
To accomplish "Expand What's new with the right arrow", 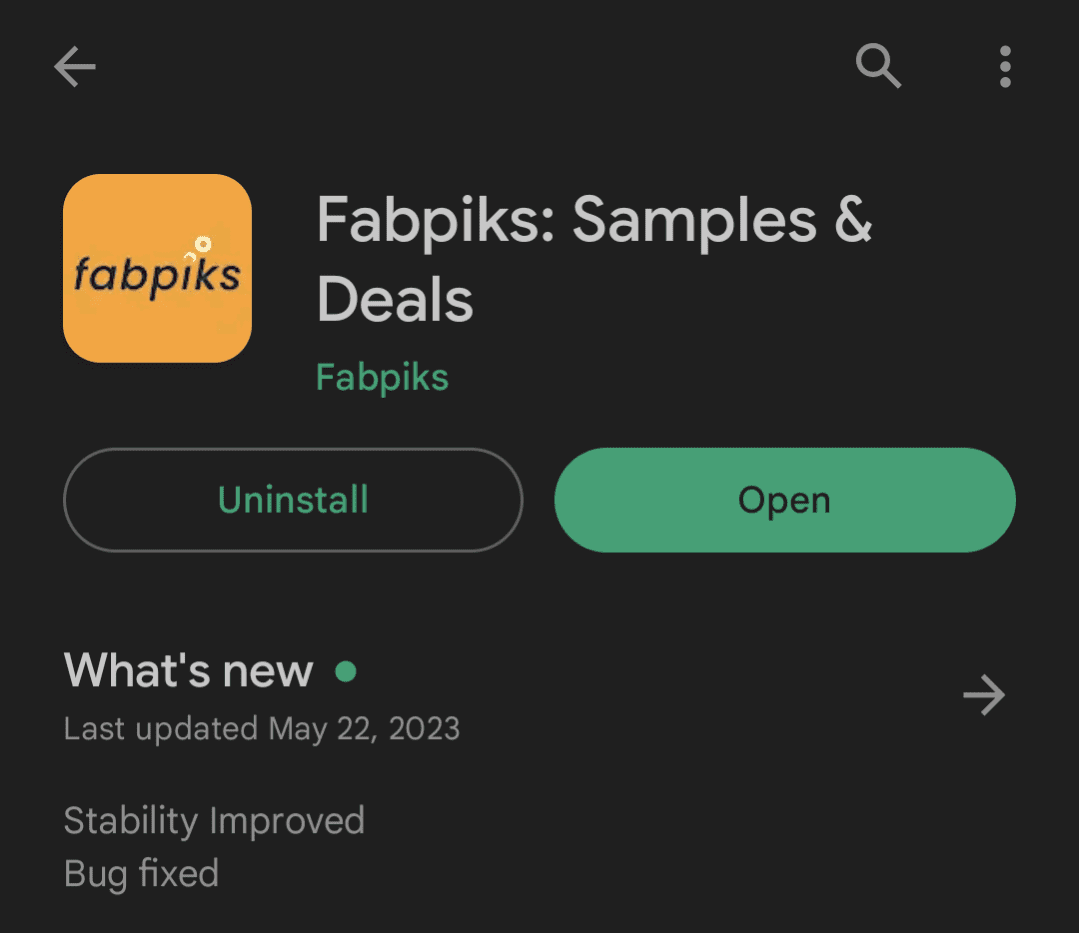I will 984,695.
